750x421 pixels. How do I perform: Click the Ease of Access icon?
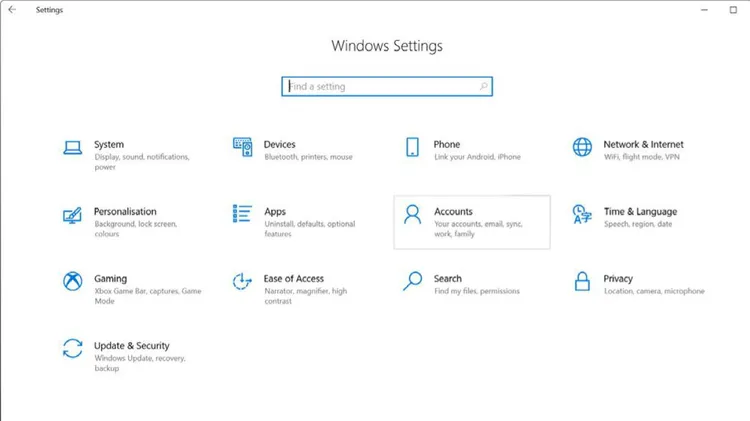pyautogui.click(x=242, y=281)
